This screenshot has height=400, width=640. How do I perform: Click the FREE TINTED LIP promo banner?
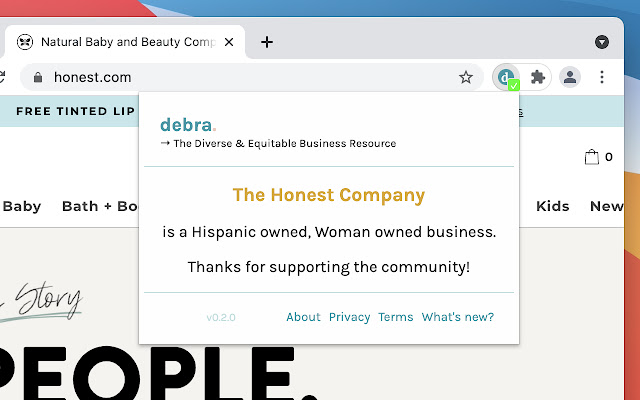pyautogui.click(x=76, y=111)
